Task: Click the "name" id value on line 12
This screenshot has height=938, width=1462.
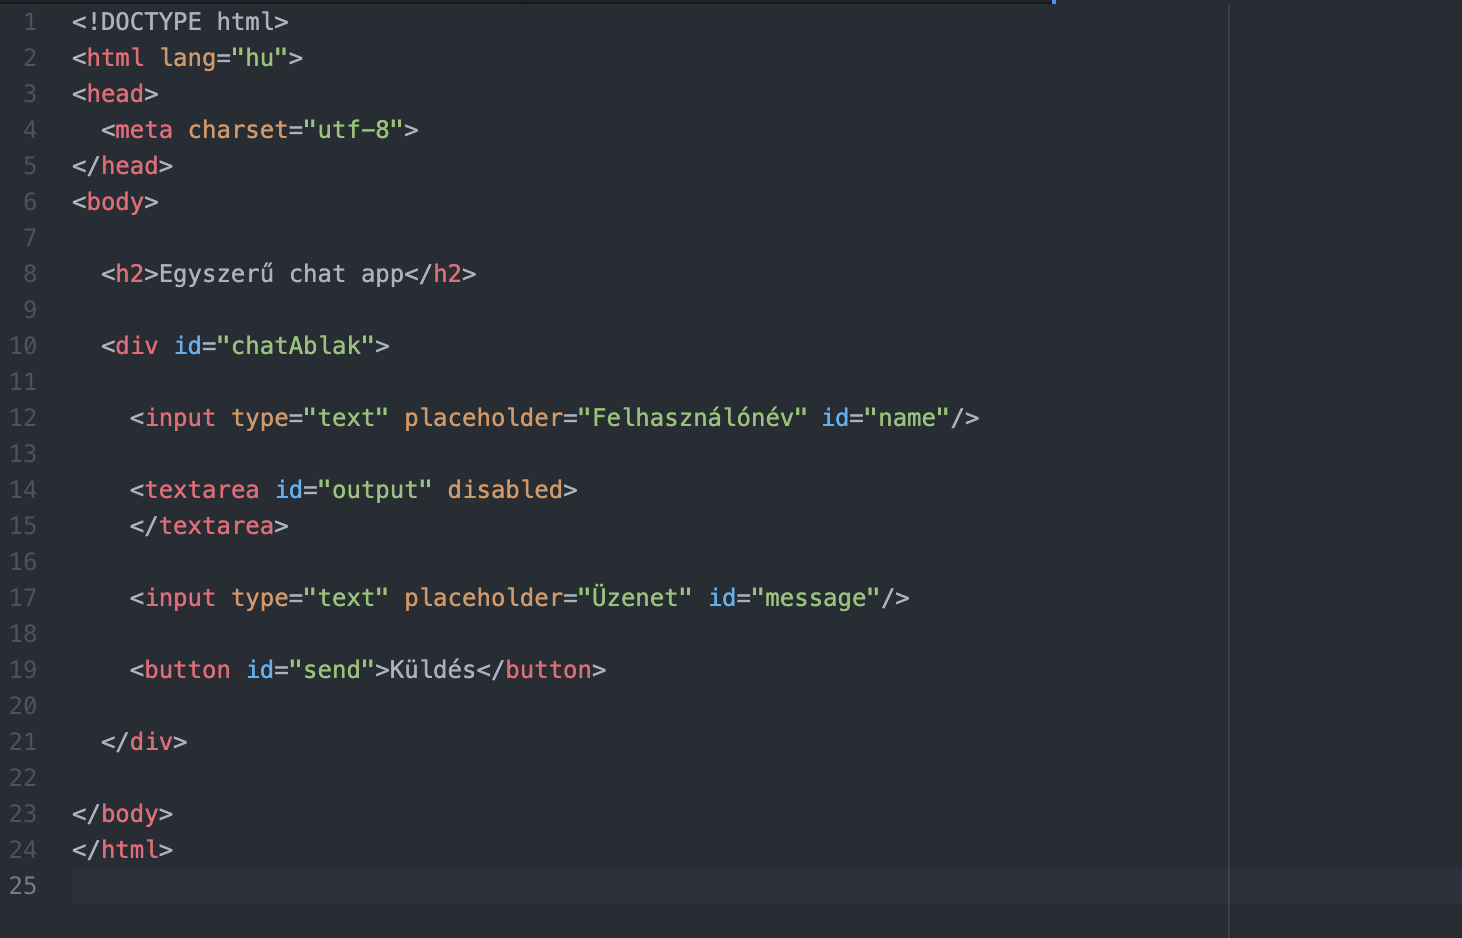Action: pyautogui.click(x=906, y=418)
